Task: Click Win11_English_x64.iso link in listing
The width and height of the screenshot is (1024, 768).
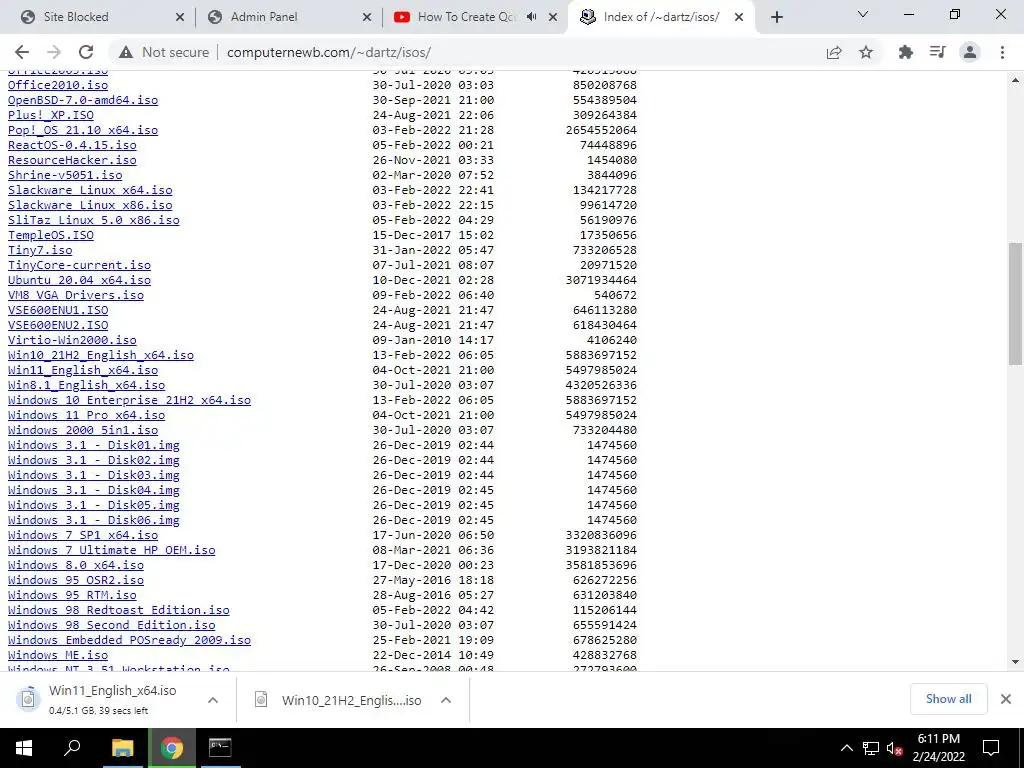Action: click(x=83, y=370)
